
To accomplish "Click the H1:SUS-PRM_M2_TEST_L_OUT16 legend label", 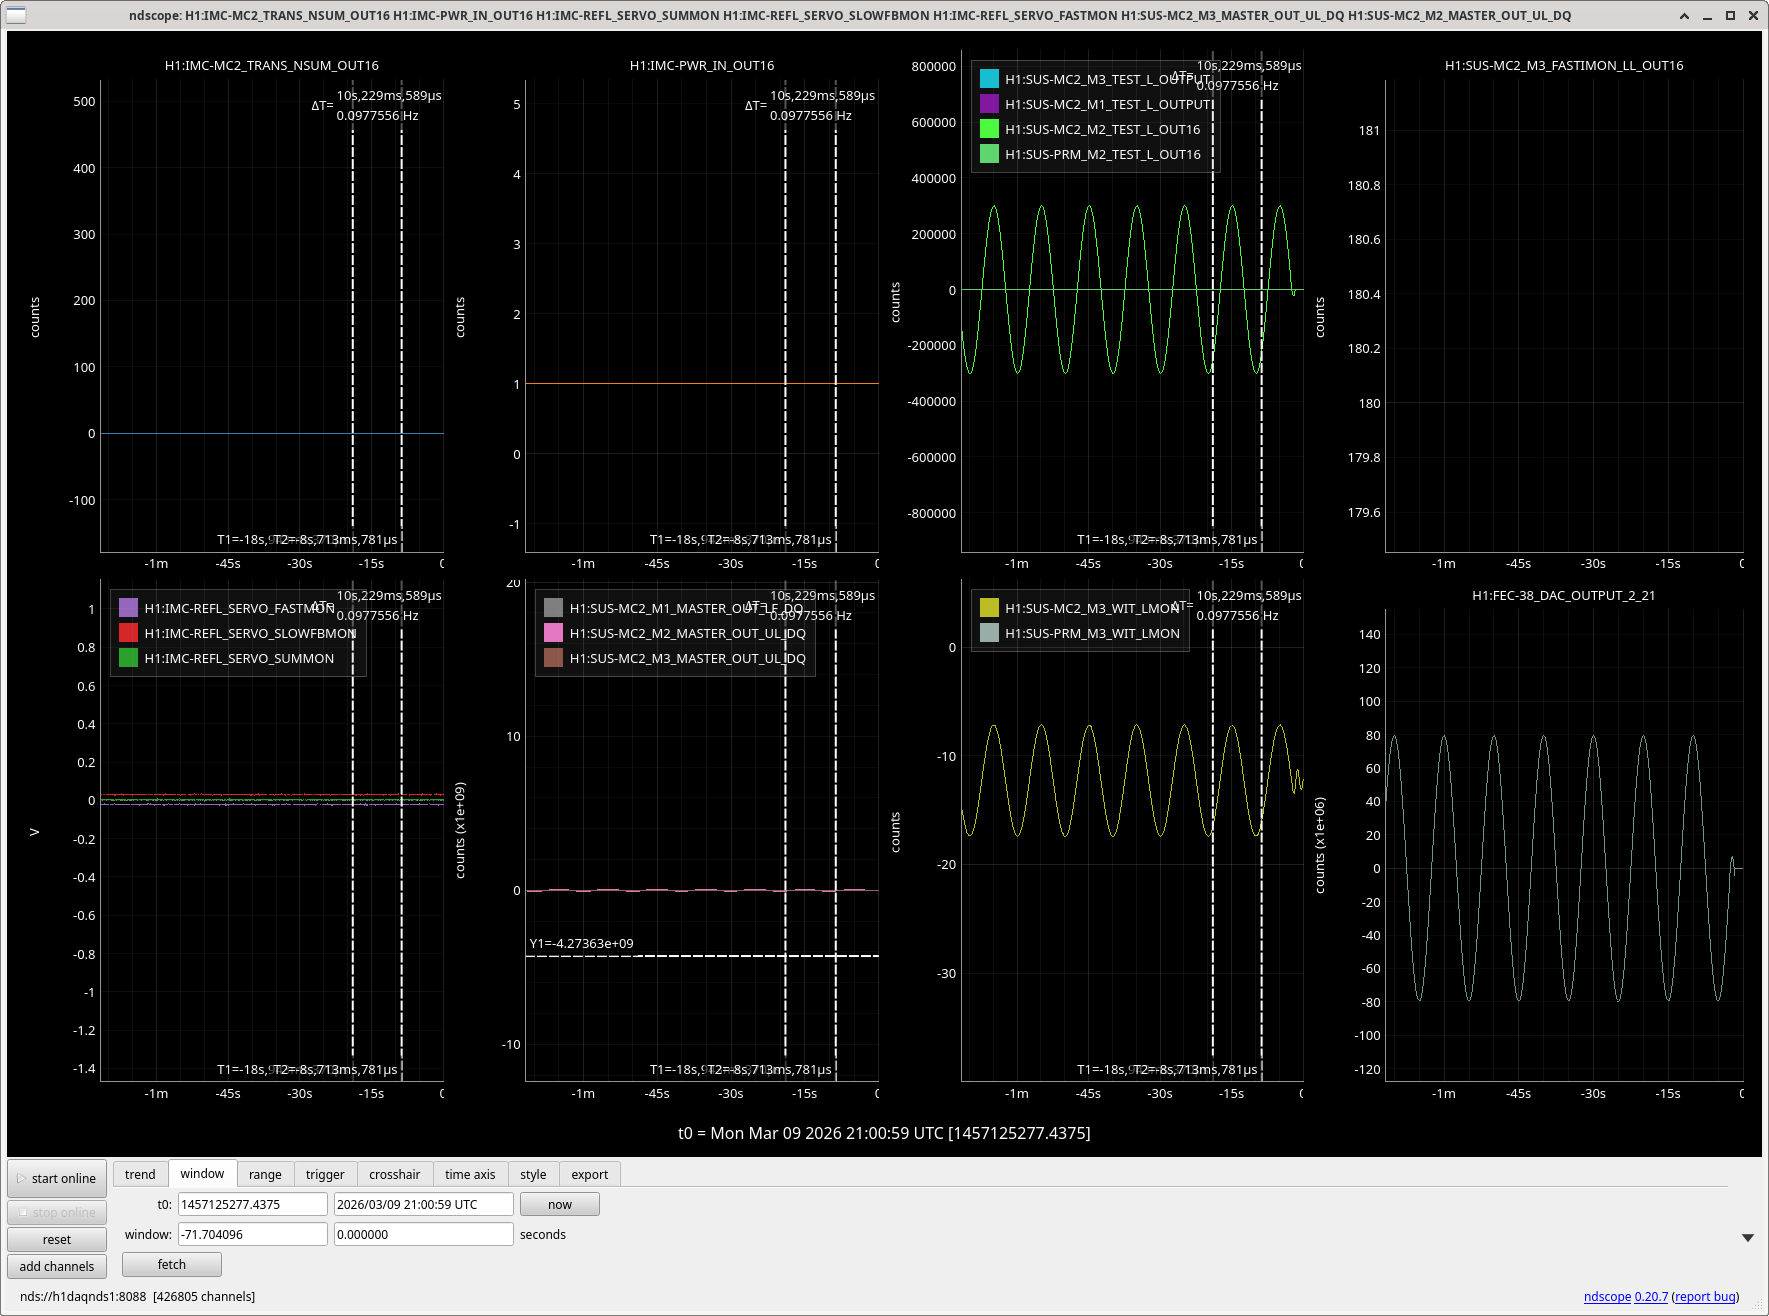I will tap(1103, 155).
